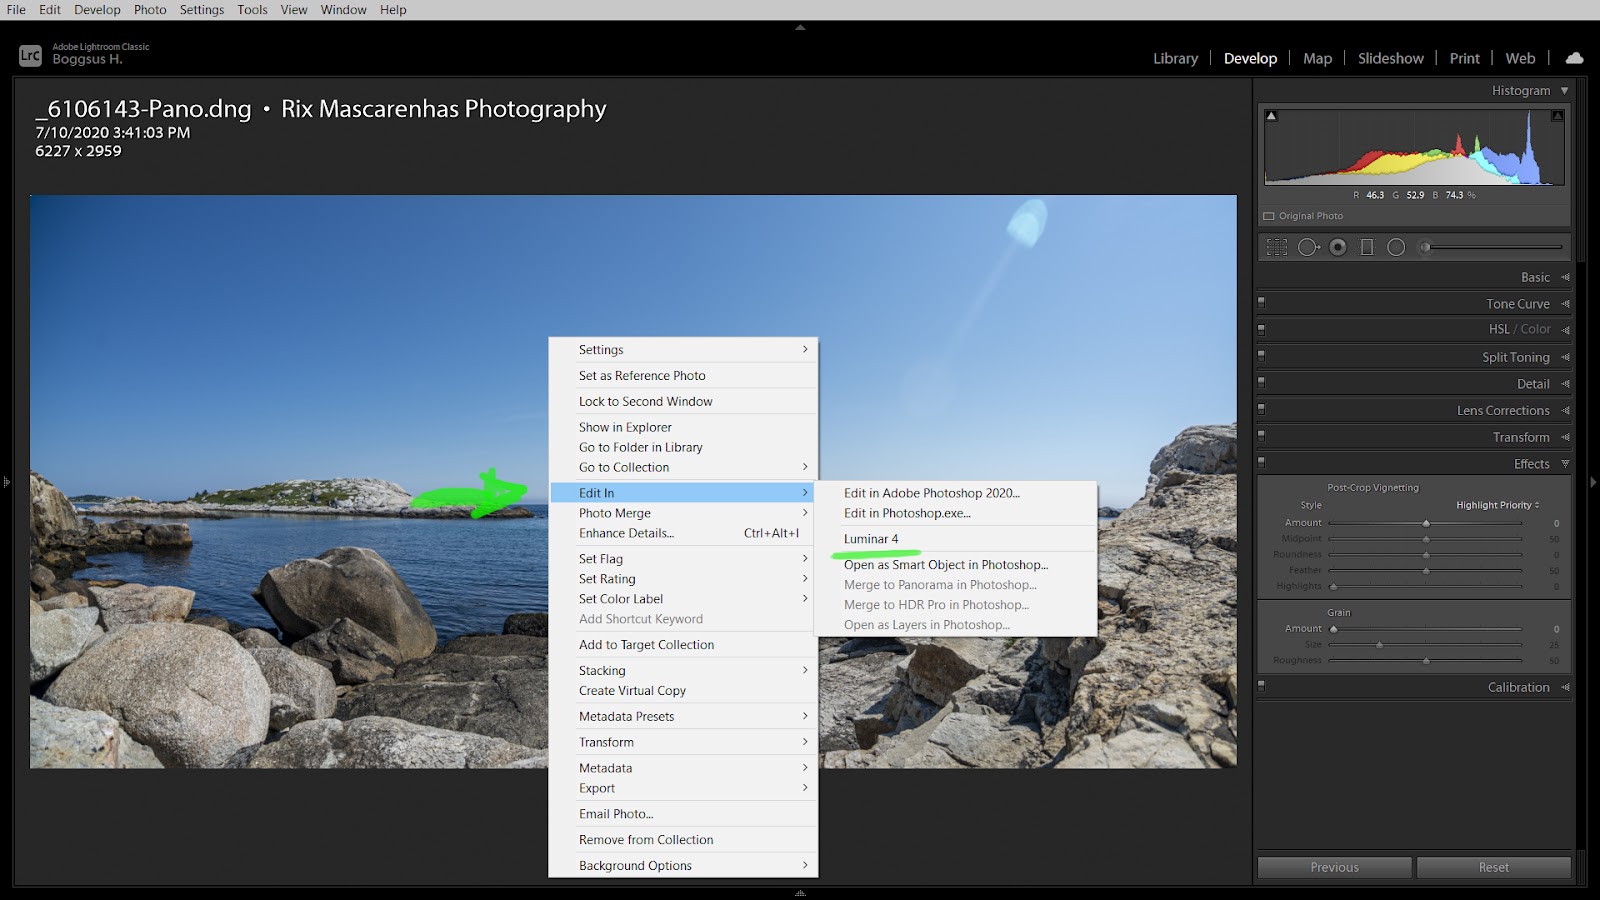This screenshot has width=1600, height=900.
Task: Switch to the Slideshow module
Action: coord(1390,59)
